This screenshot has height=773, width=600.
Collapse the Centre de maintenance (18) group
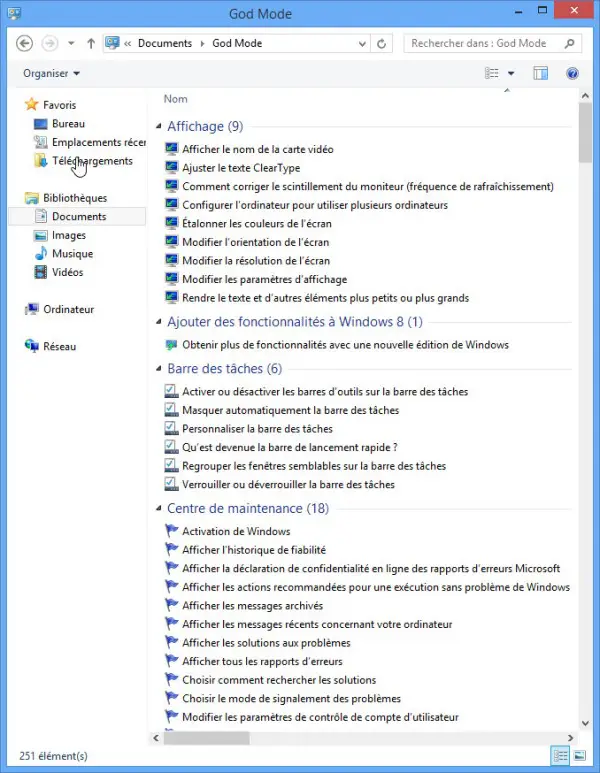click(x=159, y=508)
